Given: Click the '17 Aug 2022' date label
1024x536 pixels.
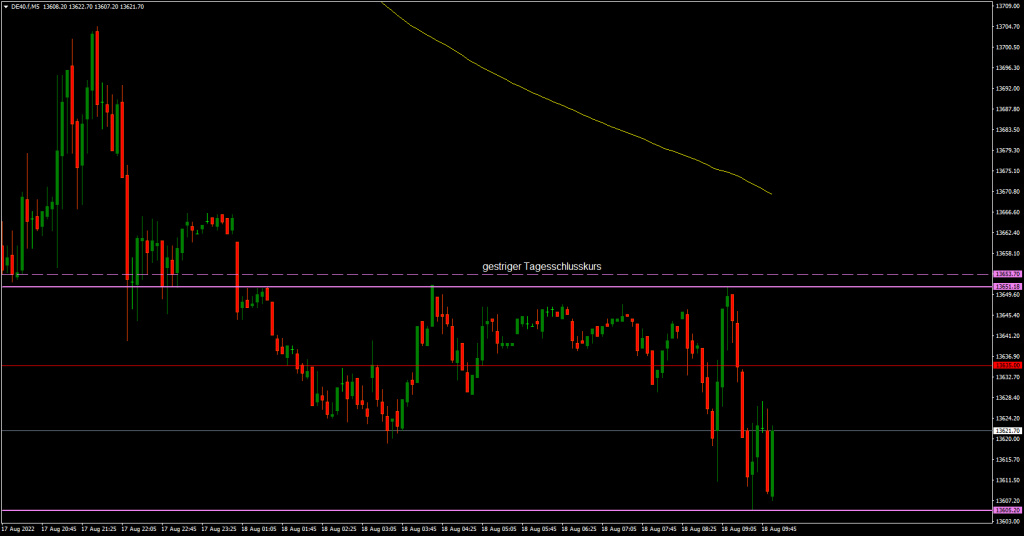Looking at the screenshot, I should point(19,528).
